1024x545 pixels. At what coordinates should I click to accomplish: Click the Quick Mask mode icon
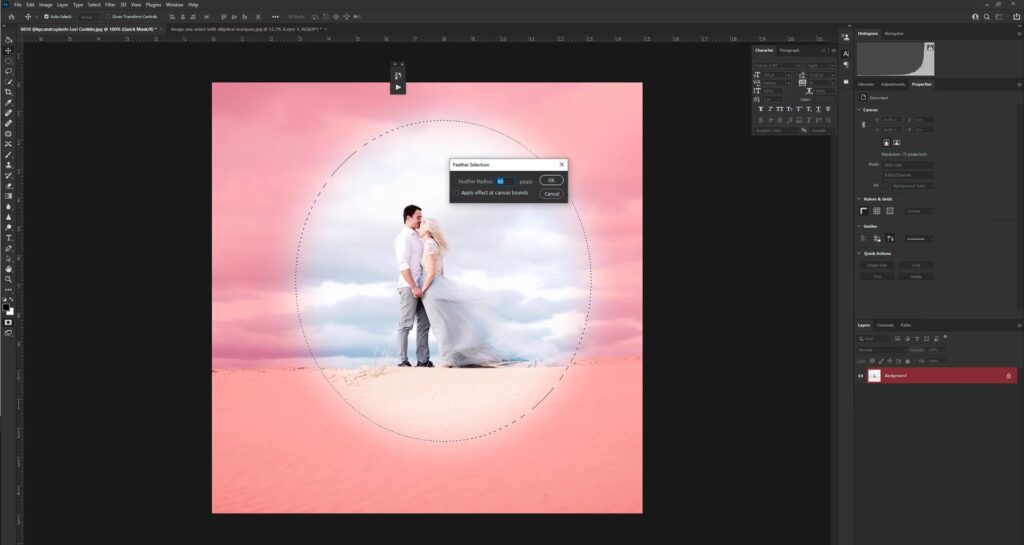[x=9, y=322]
